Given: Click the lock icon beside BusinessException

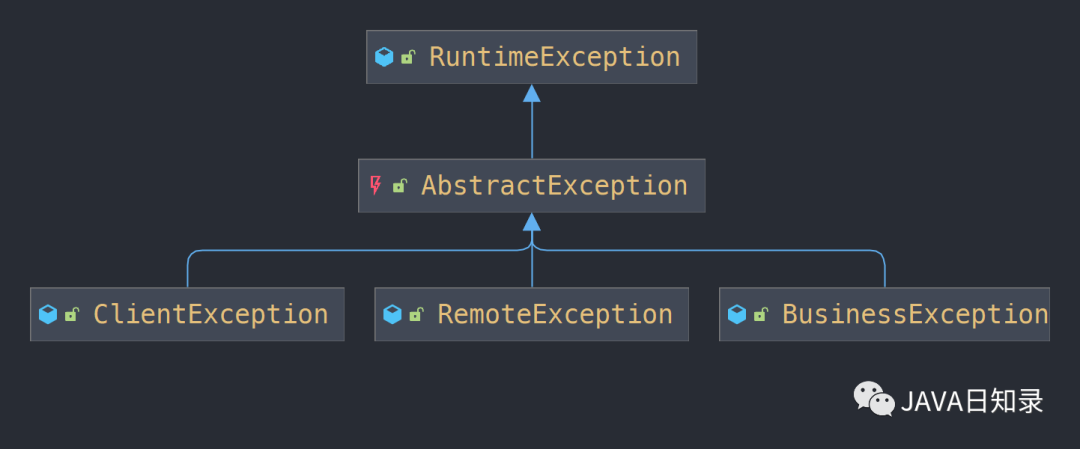Looking at the screenshot, I should pyautogui.click(x=760, y=315).
